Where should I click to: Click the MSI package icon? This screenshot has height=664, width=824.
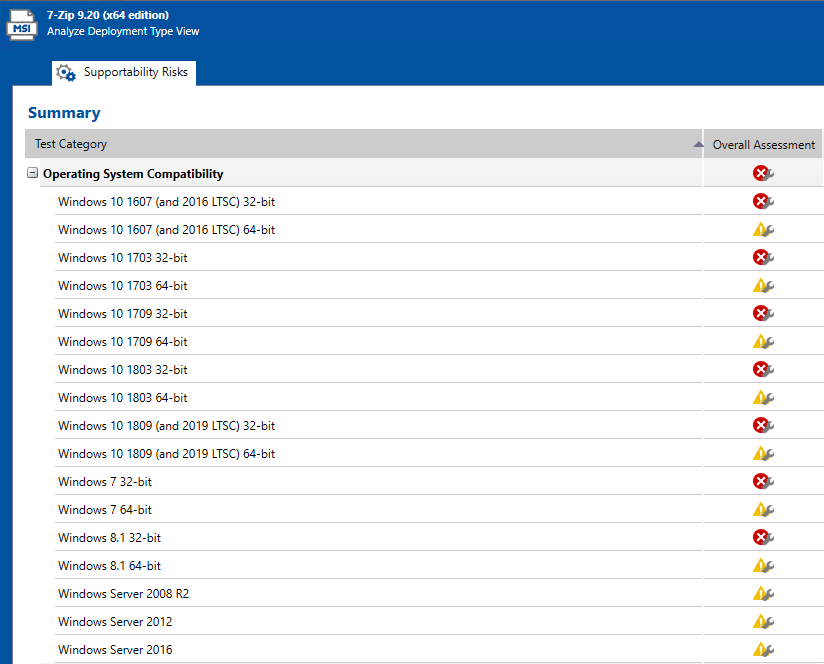[x=22, y=24]
